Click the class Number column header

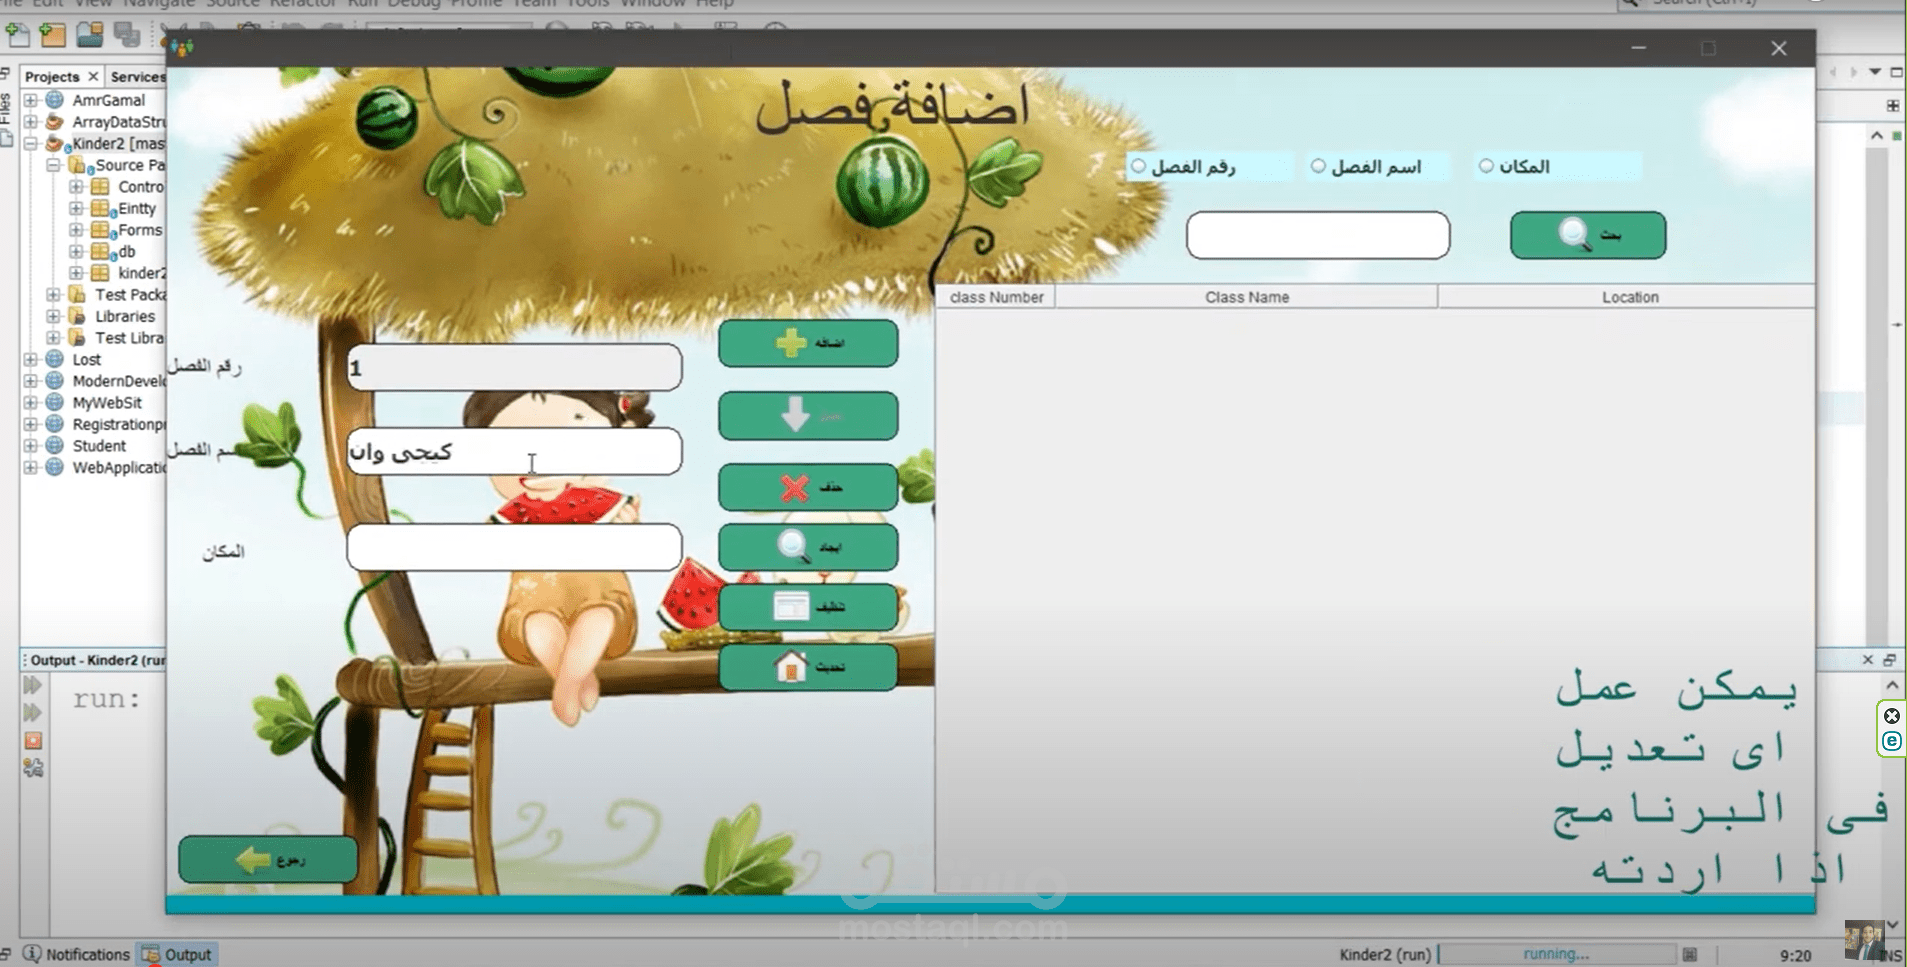(996, 297)
